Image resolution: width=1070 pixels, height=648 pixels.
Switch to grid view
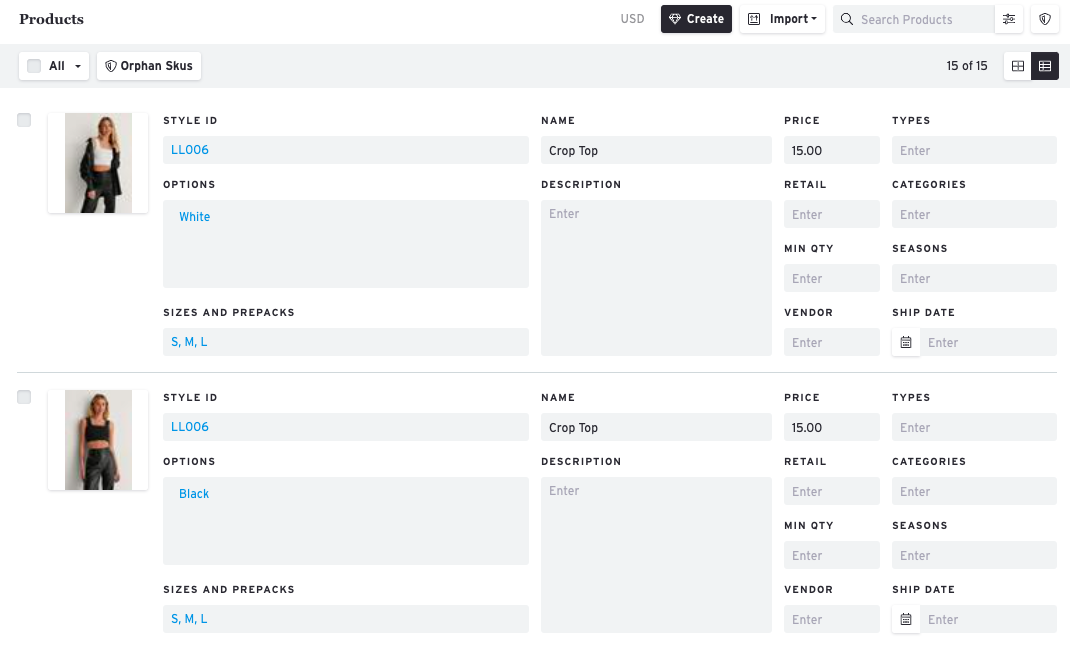(x=1017, y=66)
